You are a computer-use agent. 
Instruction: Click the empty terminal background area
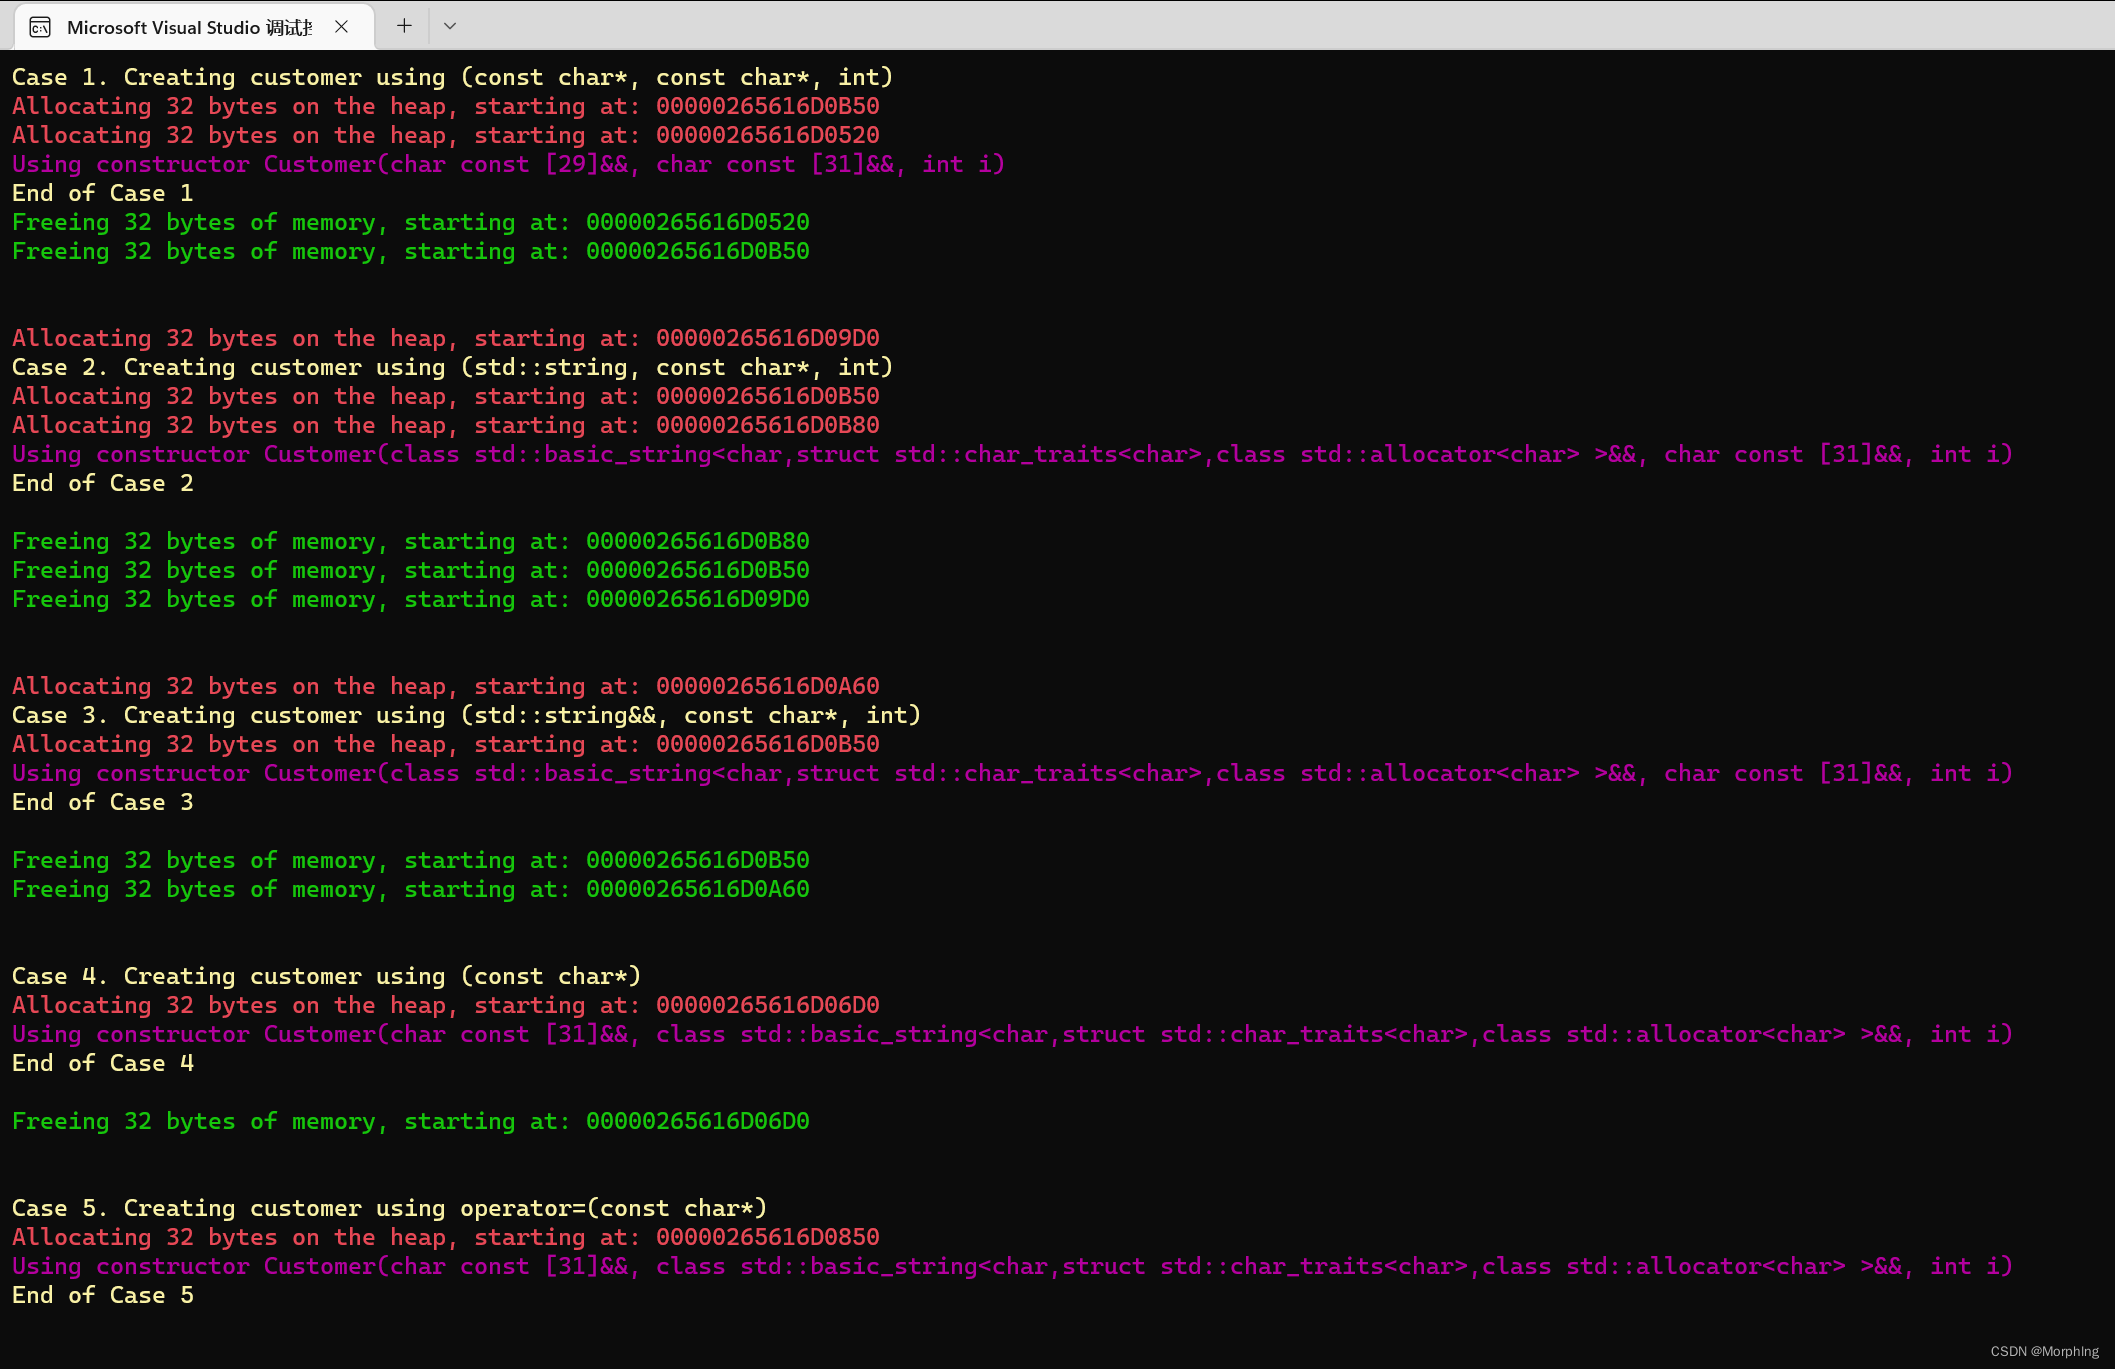click(1500, 650)
